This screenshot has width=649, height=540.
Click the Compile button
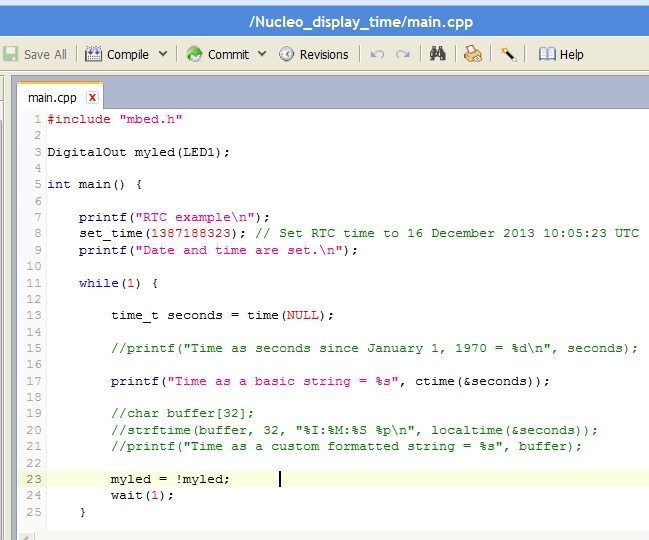click(x=127, y=54)
